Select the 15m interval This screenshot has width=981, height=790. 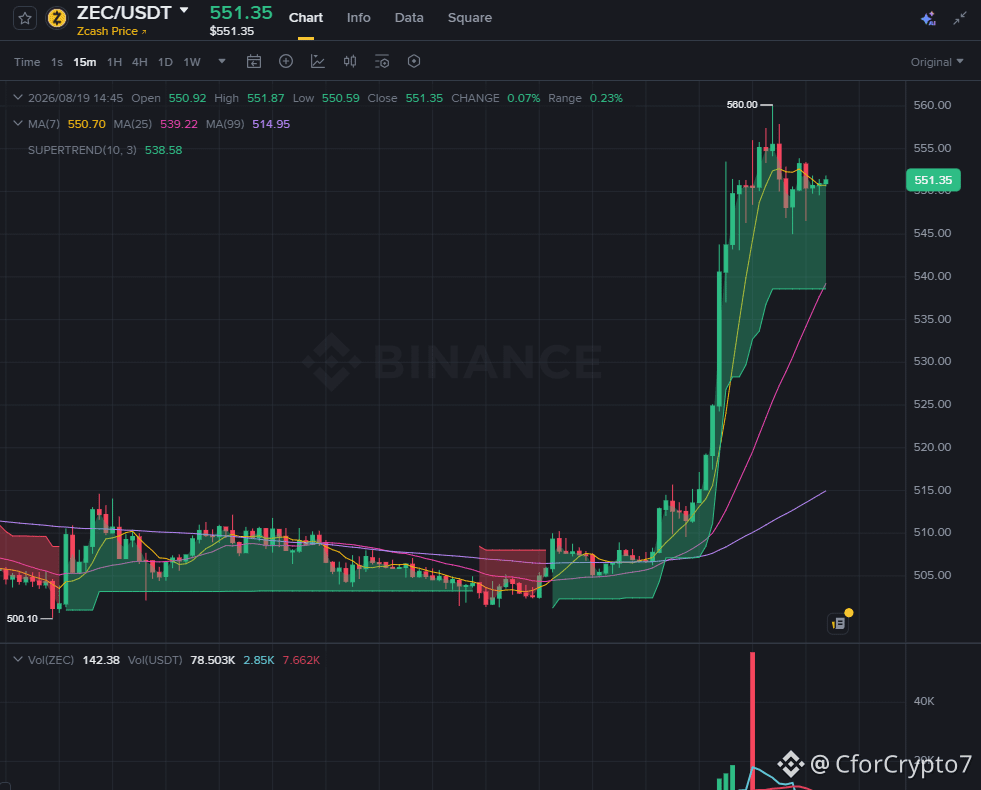click(x=84, y=62)
